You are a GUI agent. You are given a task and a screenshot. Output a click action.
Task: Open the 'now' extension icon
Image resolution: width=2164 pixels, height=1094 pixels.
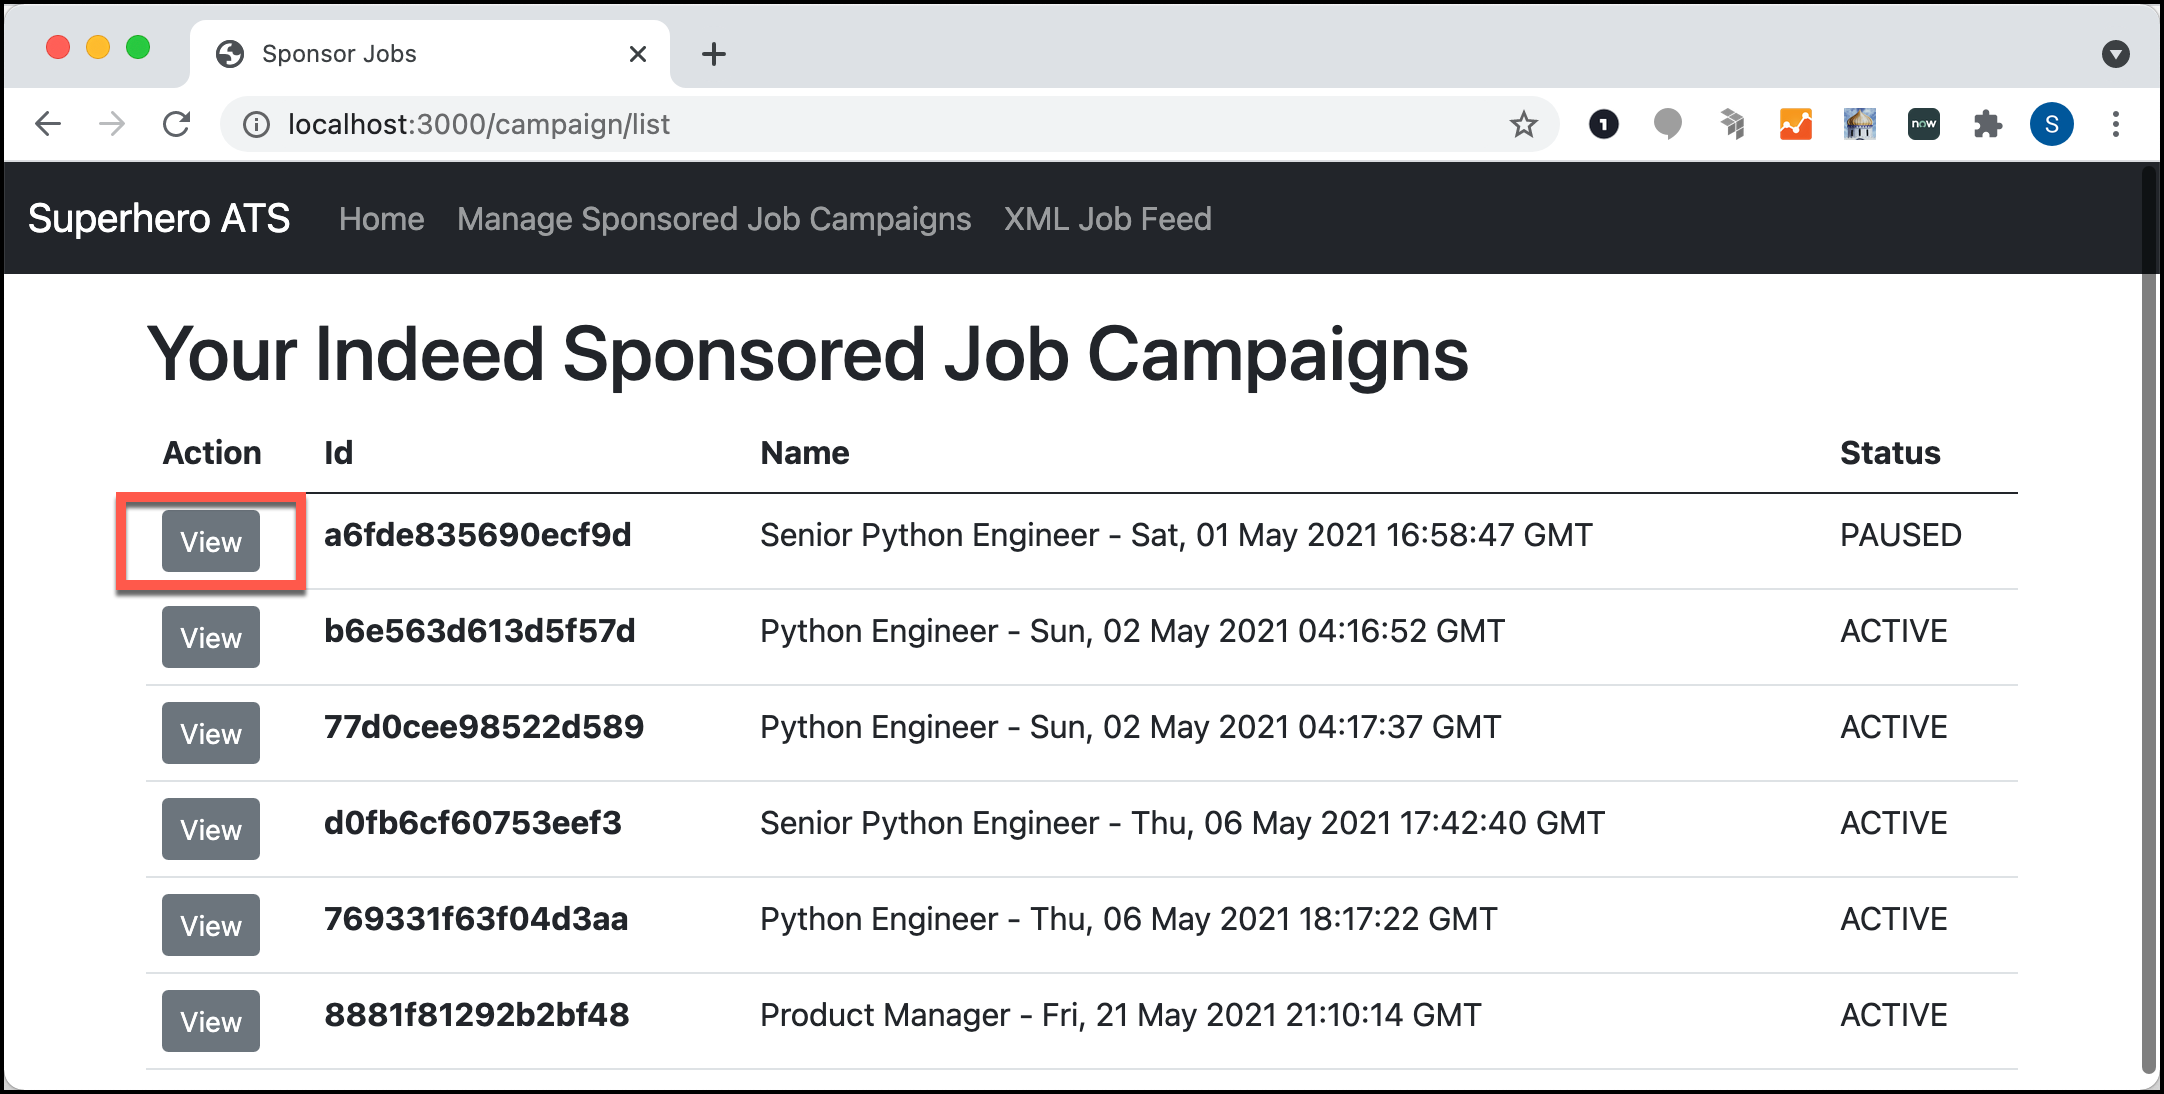click(1923, 124)
